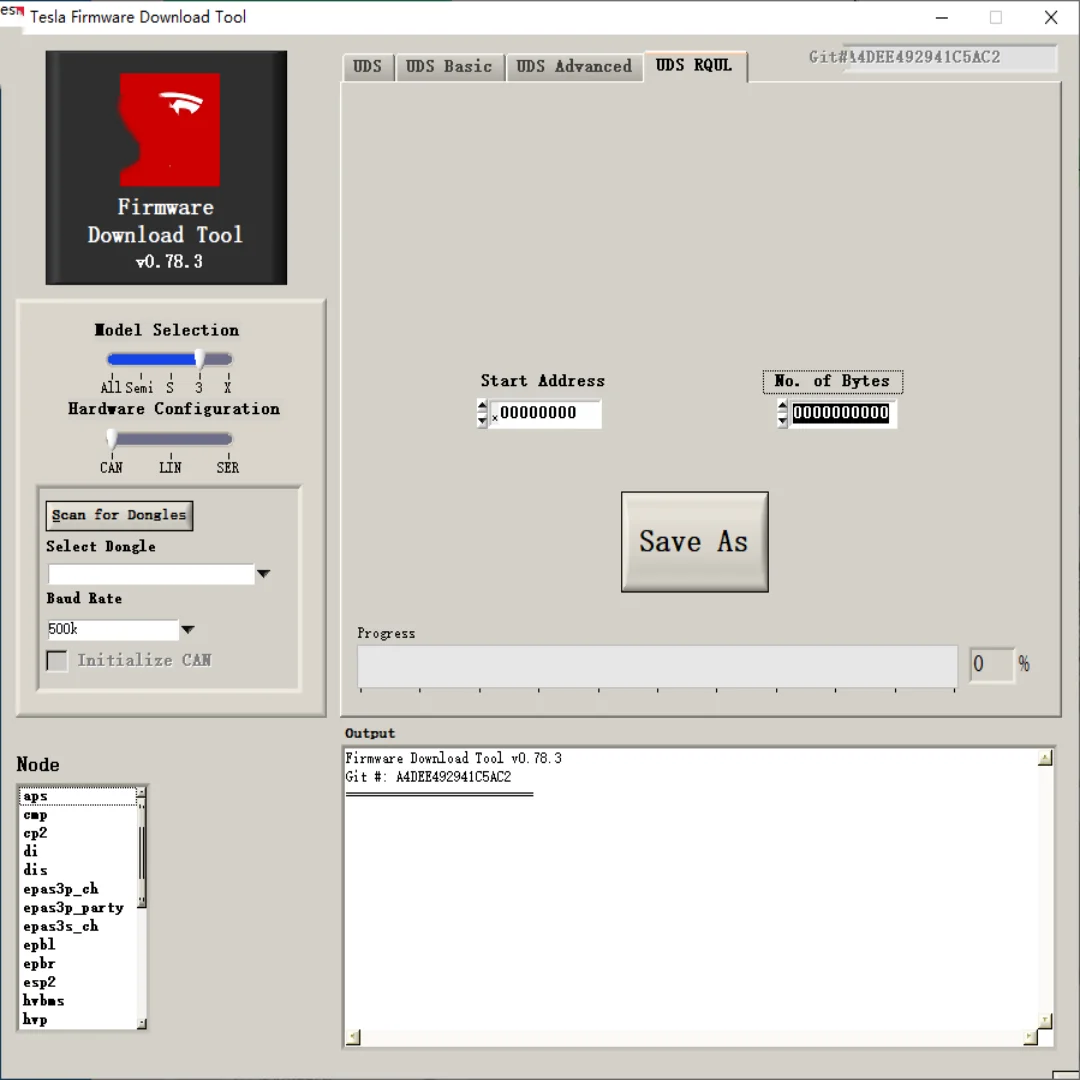Viewport: 1080px width, 1080px height.
Task: Click Node list scroll-down arrow
Action: tap(141, 1024)
